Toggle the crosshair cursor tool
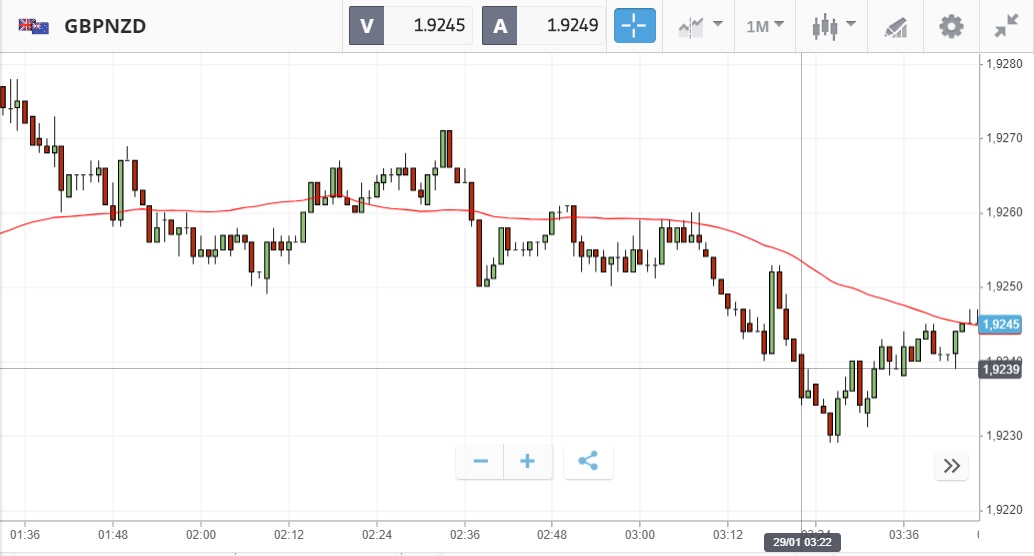1034x556 pixels. pos(635,26)
